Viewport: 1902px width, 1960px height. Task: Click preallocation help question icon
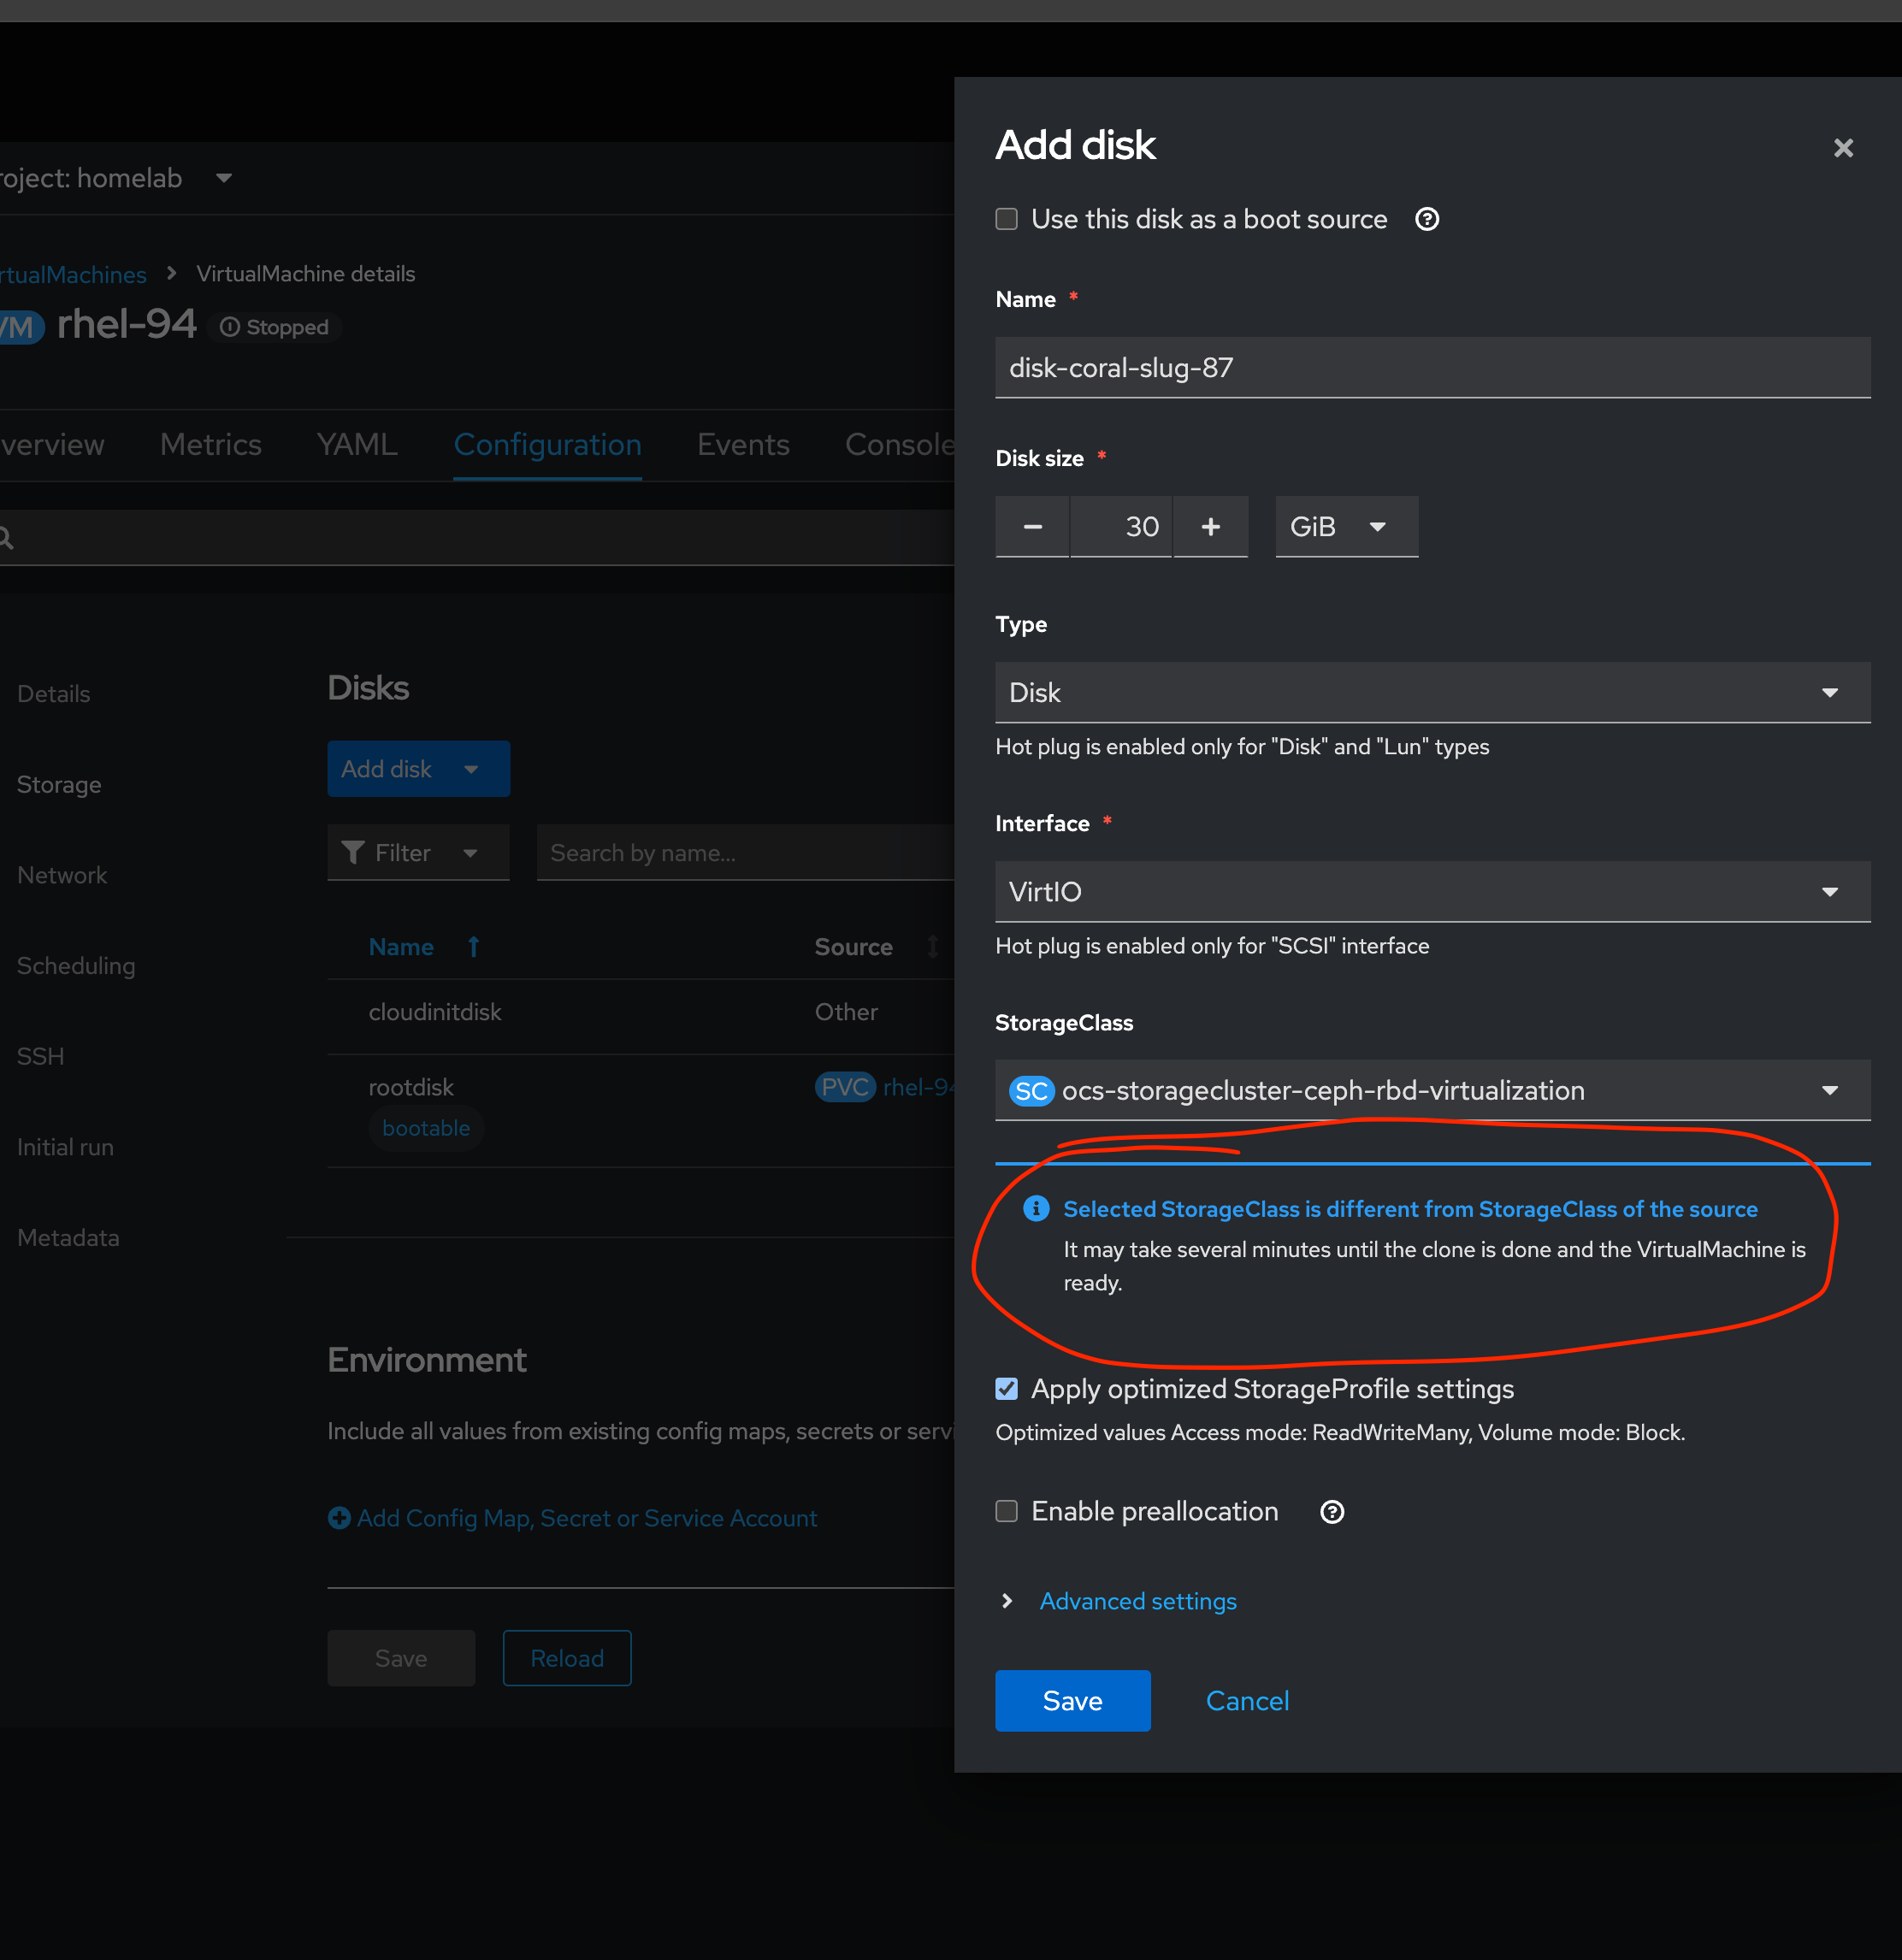1331,1512
